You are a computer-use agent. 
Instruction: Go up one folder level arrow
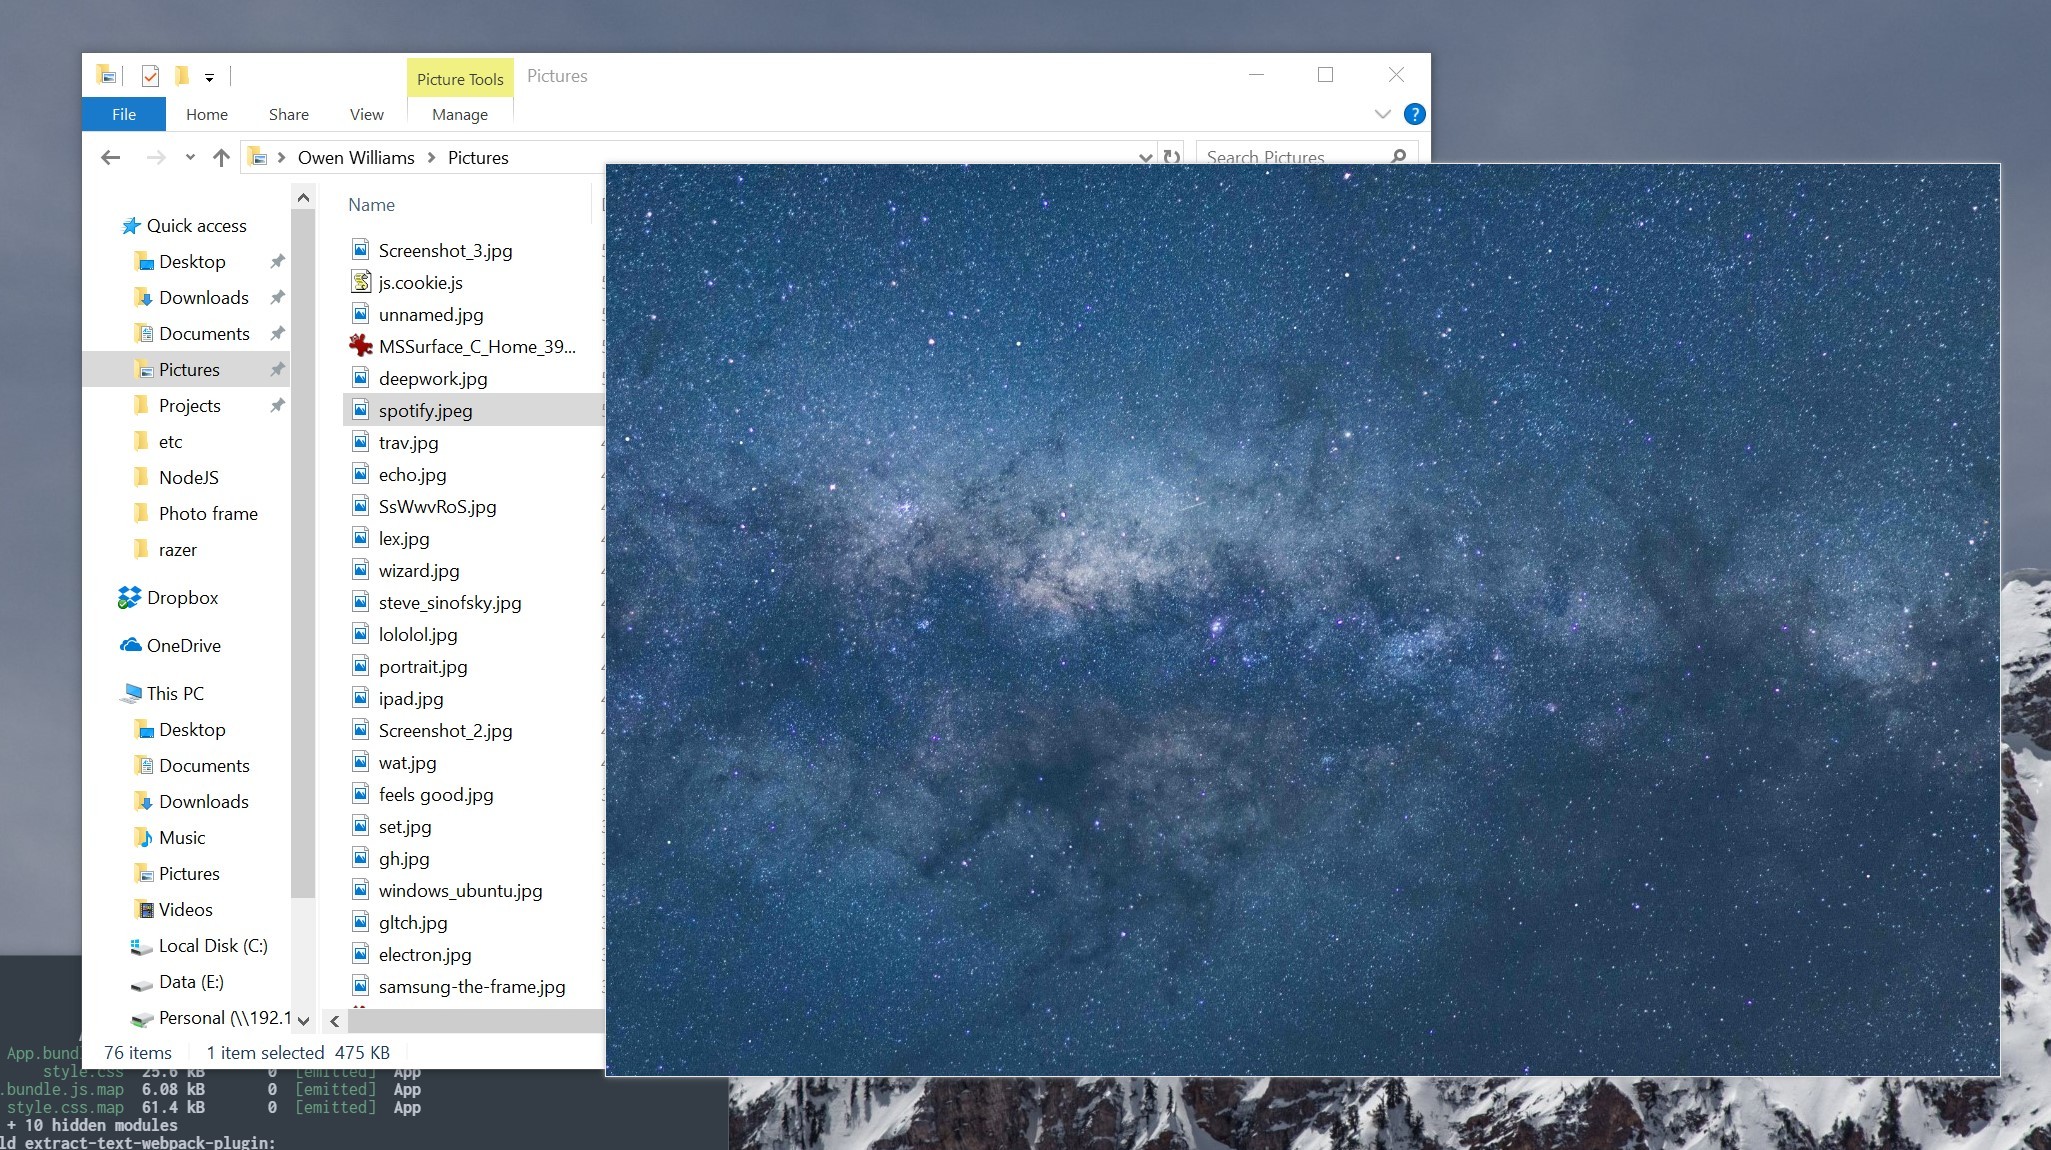(x=221, y=157)
